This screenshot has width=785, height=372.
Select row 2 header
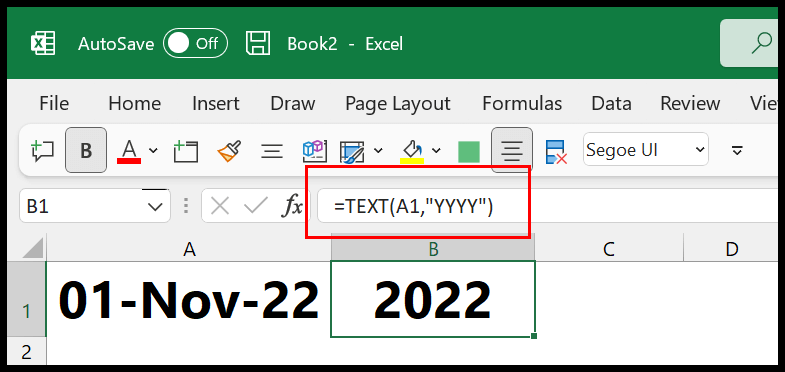coord(26,351)
